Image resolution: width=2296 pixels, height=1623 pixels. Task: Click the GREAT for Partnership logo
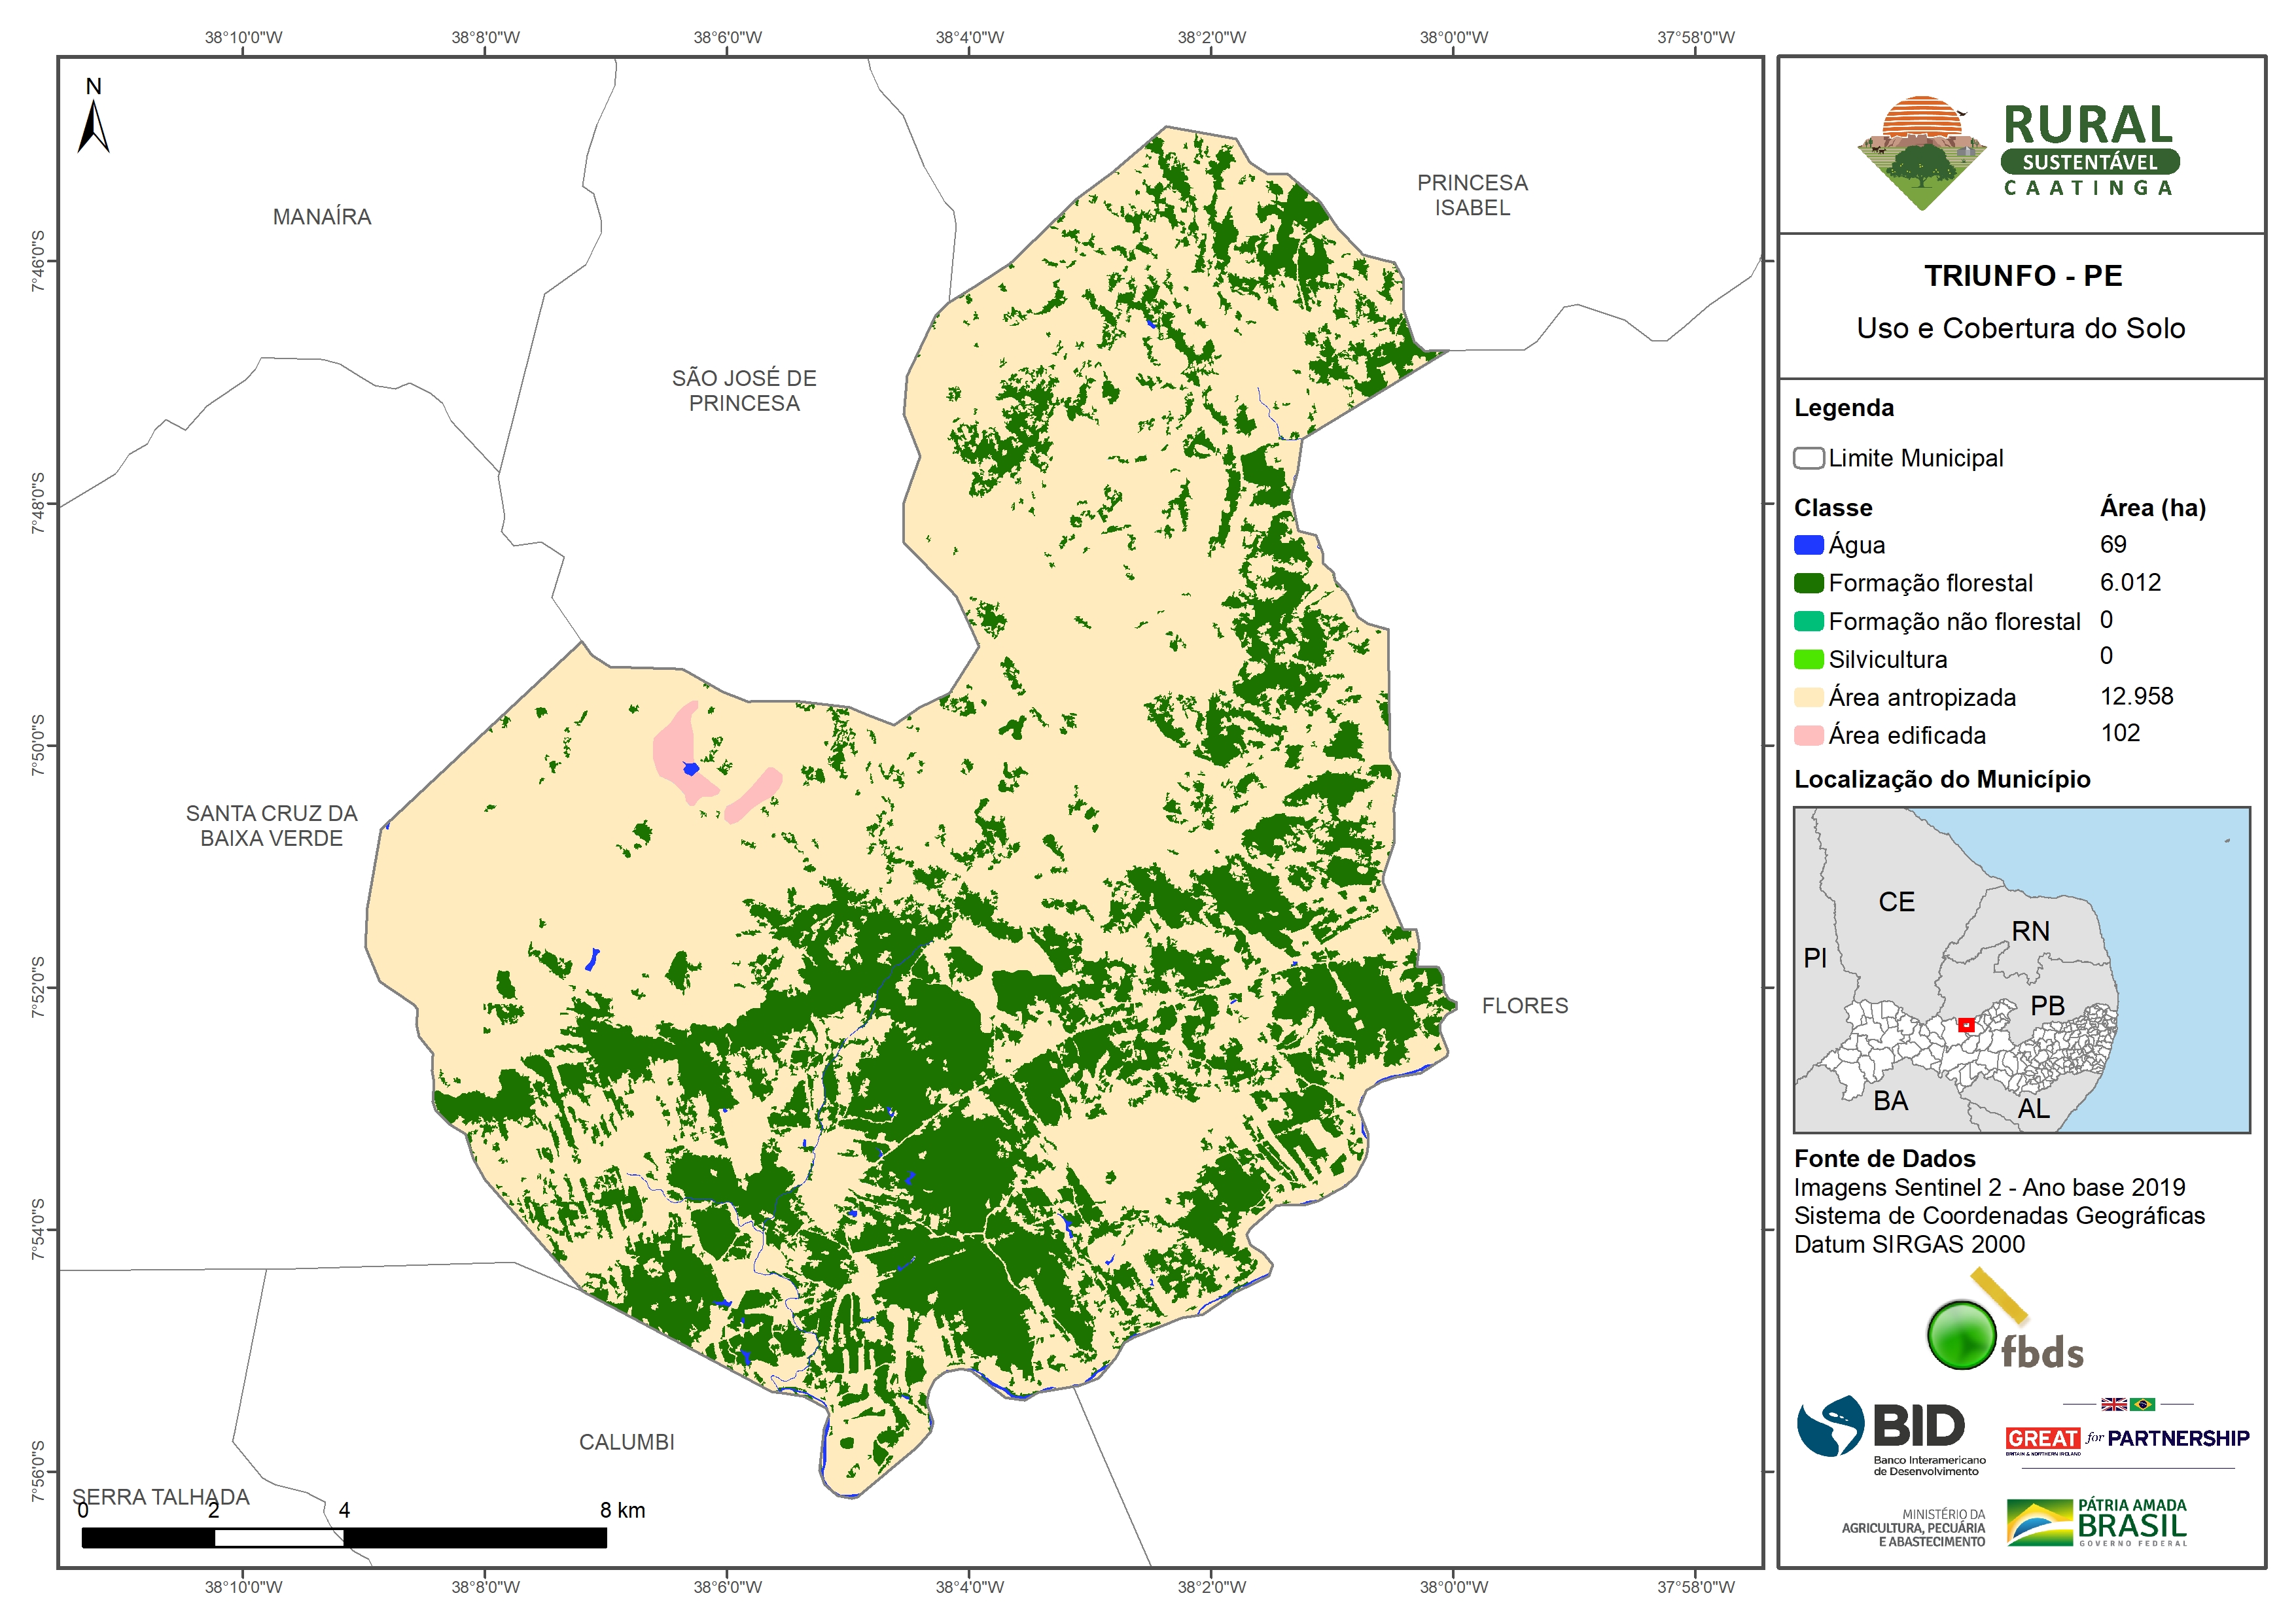pyautogui.click(x=2127, y=1438)
